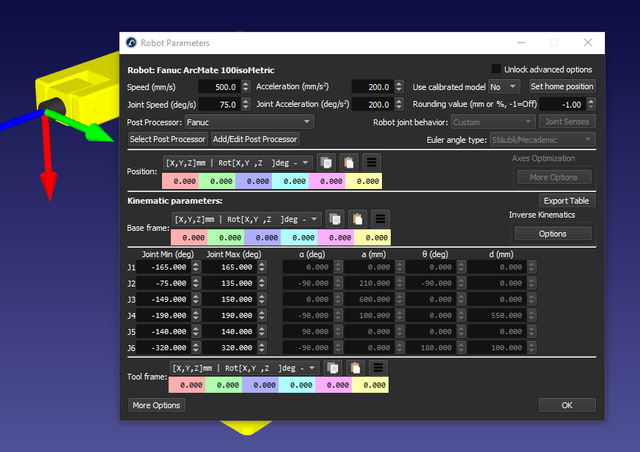The height and width of the screenshot is (452, 640).
Task: Adjust J6 Joint Min stepper
Action: click(196, 347)
